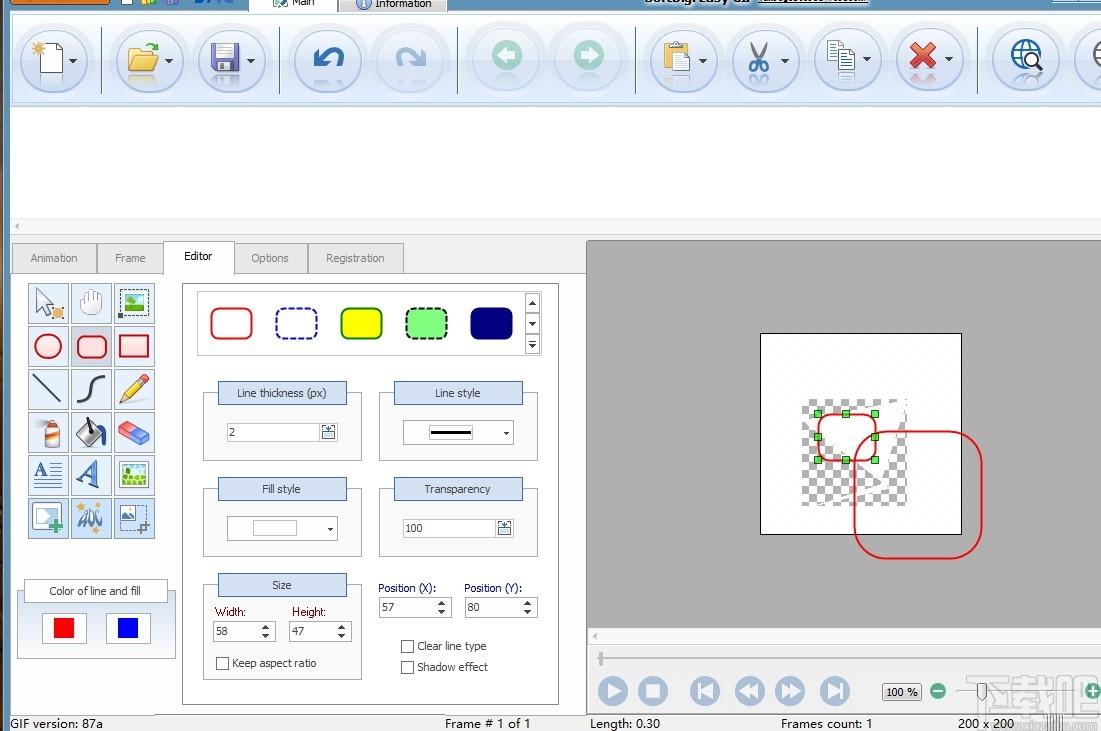1101x731 pixels.
Task: Click the Open folder toolbar icon
Action: [143, 58]
